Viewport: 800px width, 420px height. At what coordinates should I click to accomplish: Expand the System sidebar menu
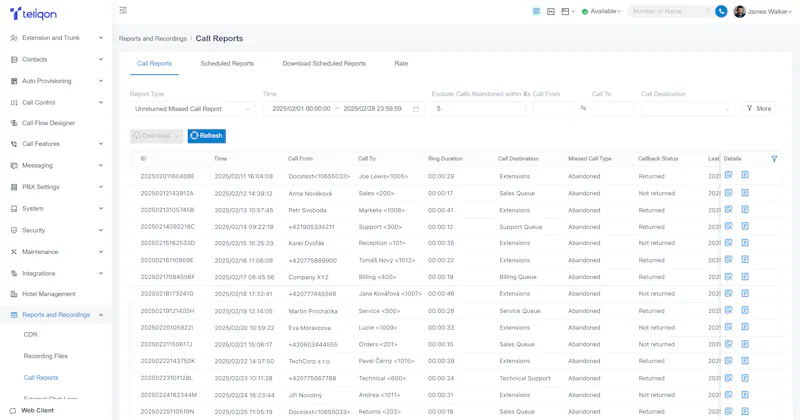click(x=56, y=208)
